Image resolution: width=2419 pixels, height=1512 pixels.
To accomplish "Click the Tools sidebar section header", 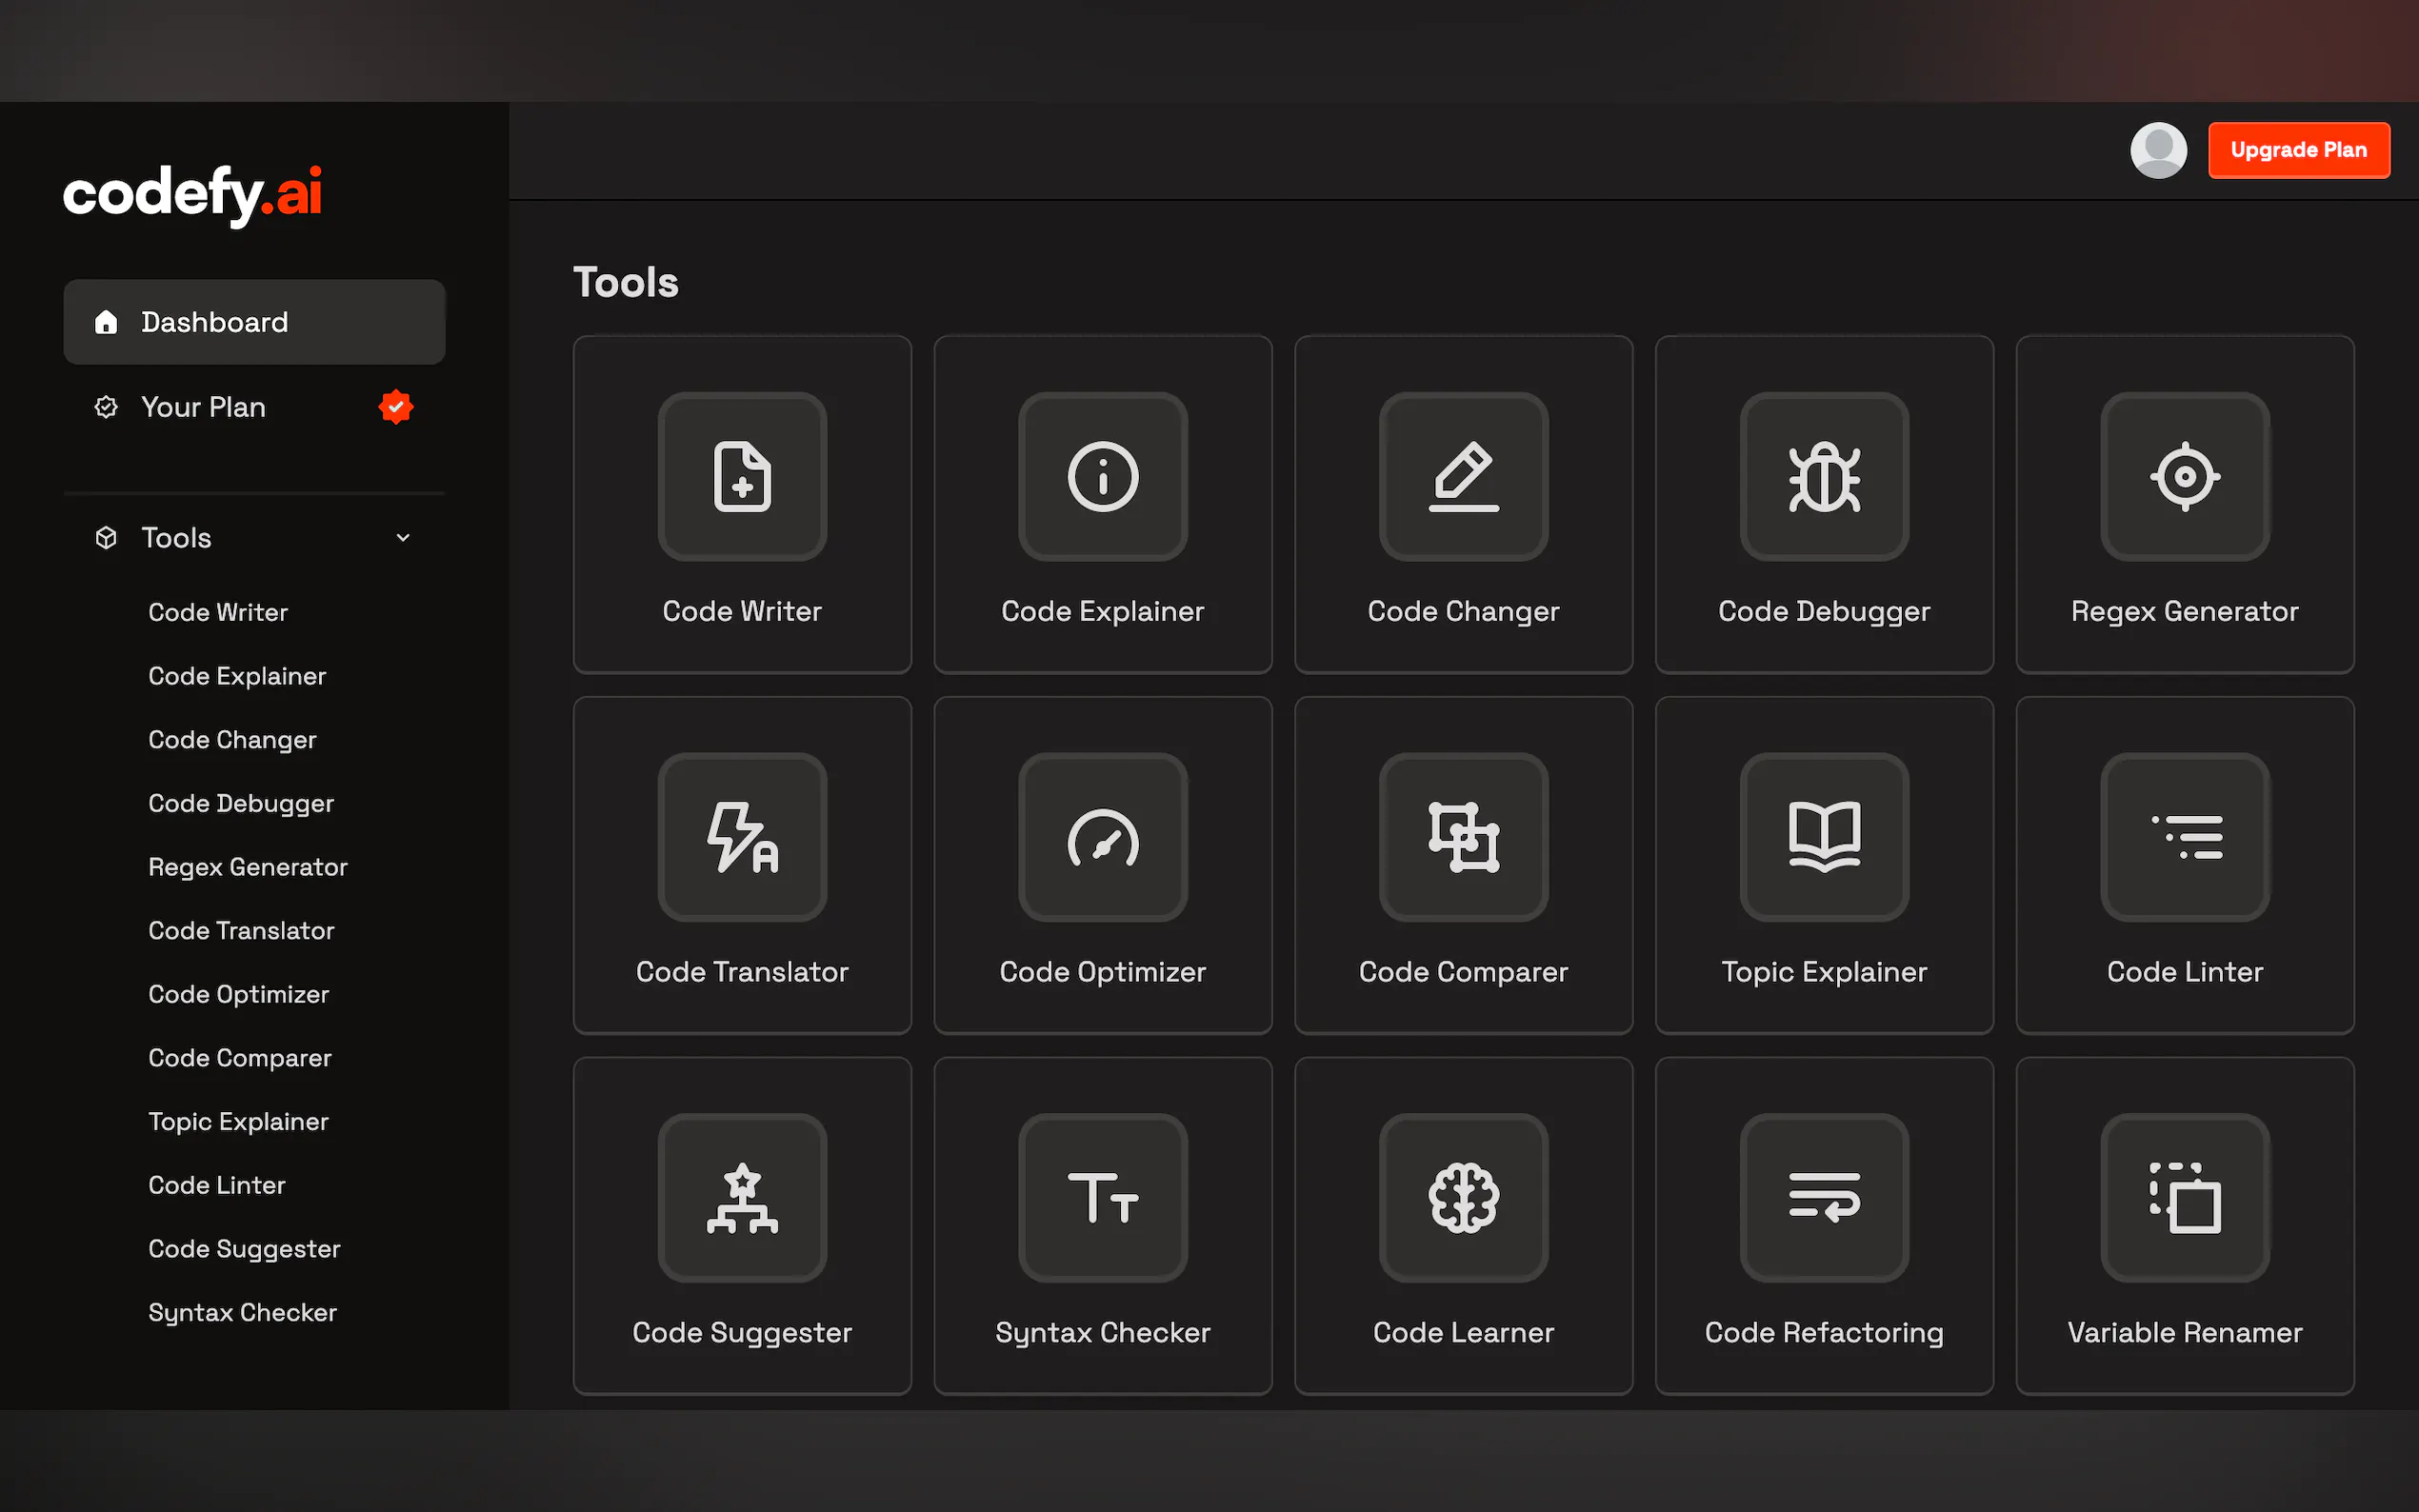I will (x=177, y=538).
